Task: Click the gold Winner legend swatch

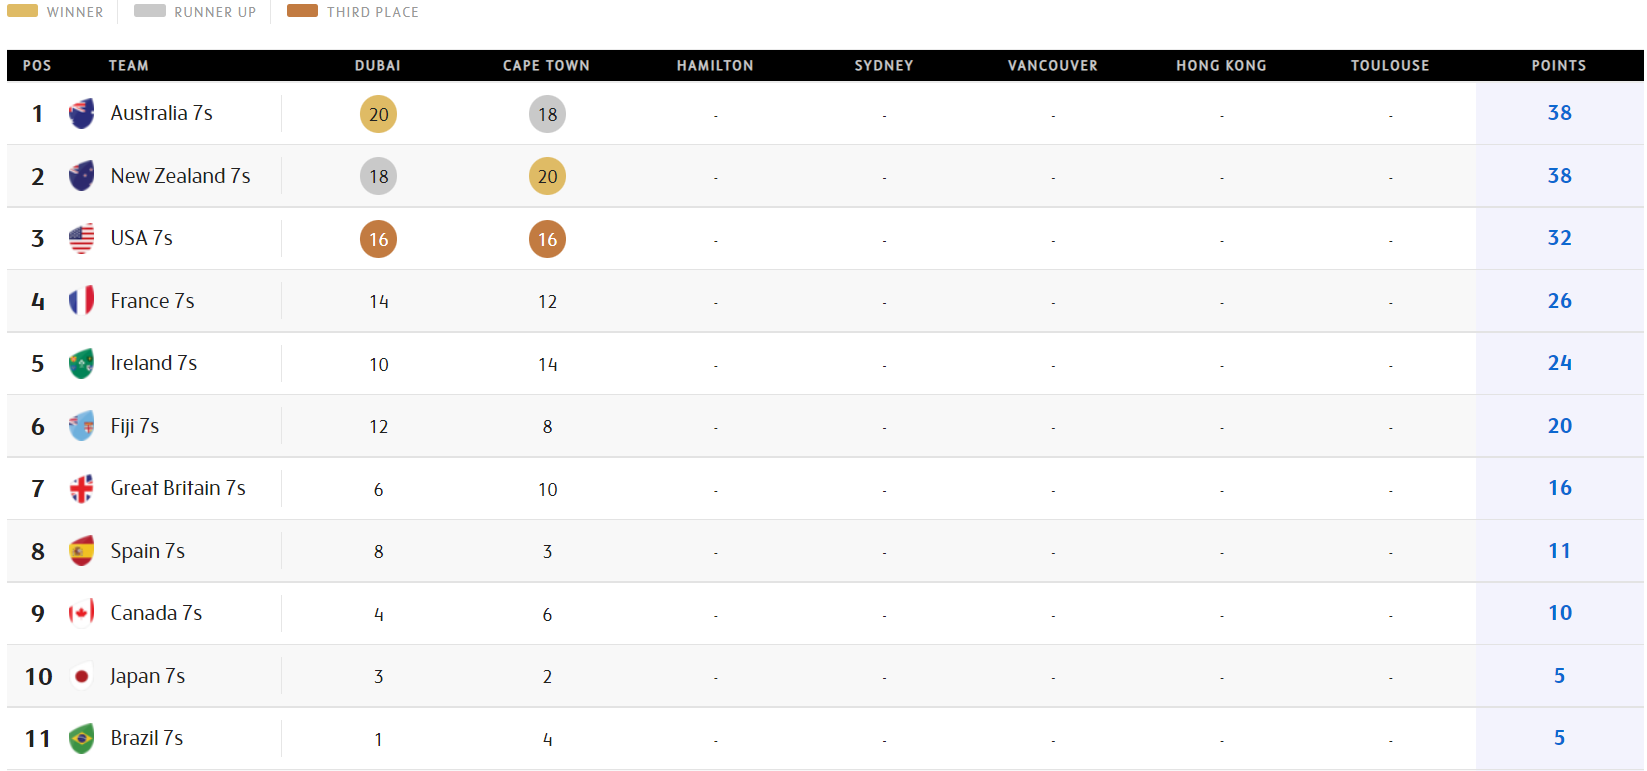Action: coord(22,11)
